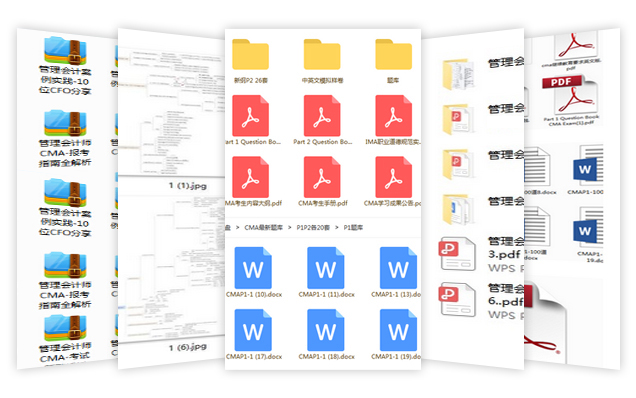Go to CMA最新题库 in breadcrumb path
The height and width of the screenshot is (398, 636).
coord(263,228)
